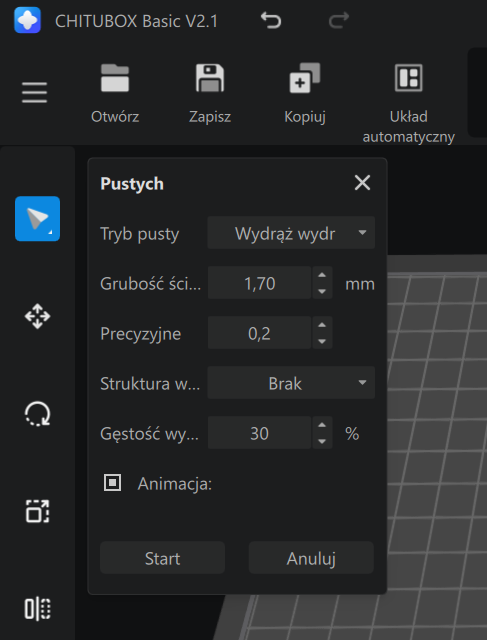487x640 pixels.
Task: Activate the move tool in sidebar
Action: coord(38,316)
